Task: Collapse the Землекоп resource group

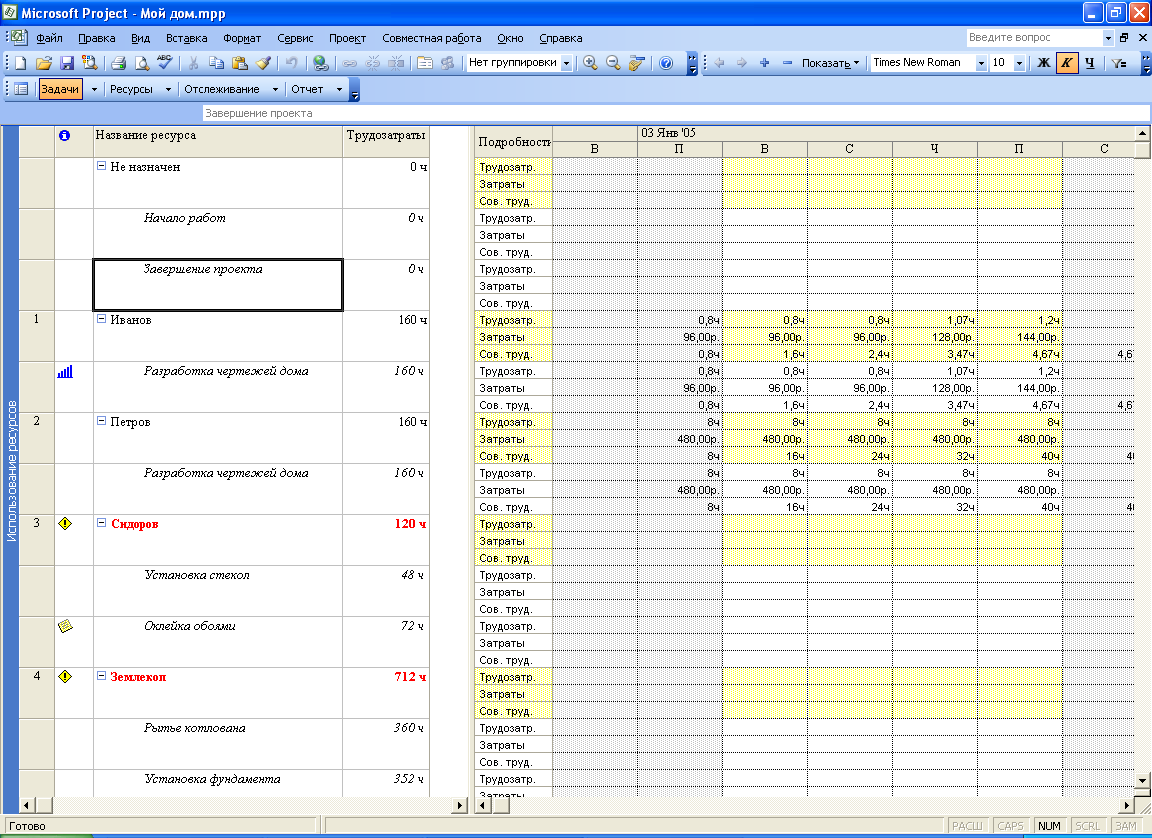Action: [101, 676]
